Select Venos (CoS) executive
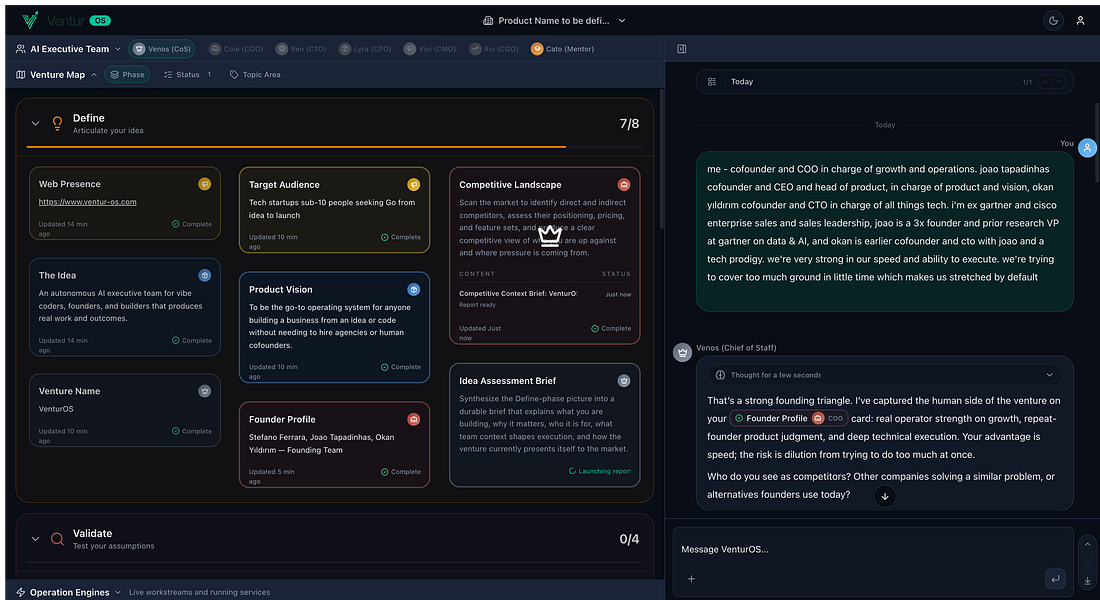 (x=162, y=49)
